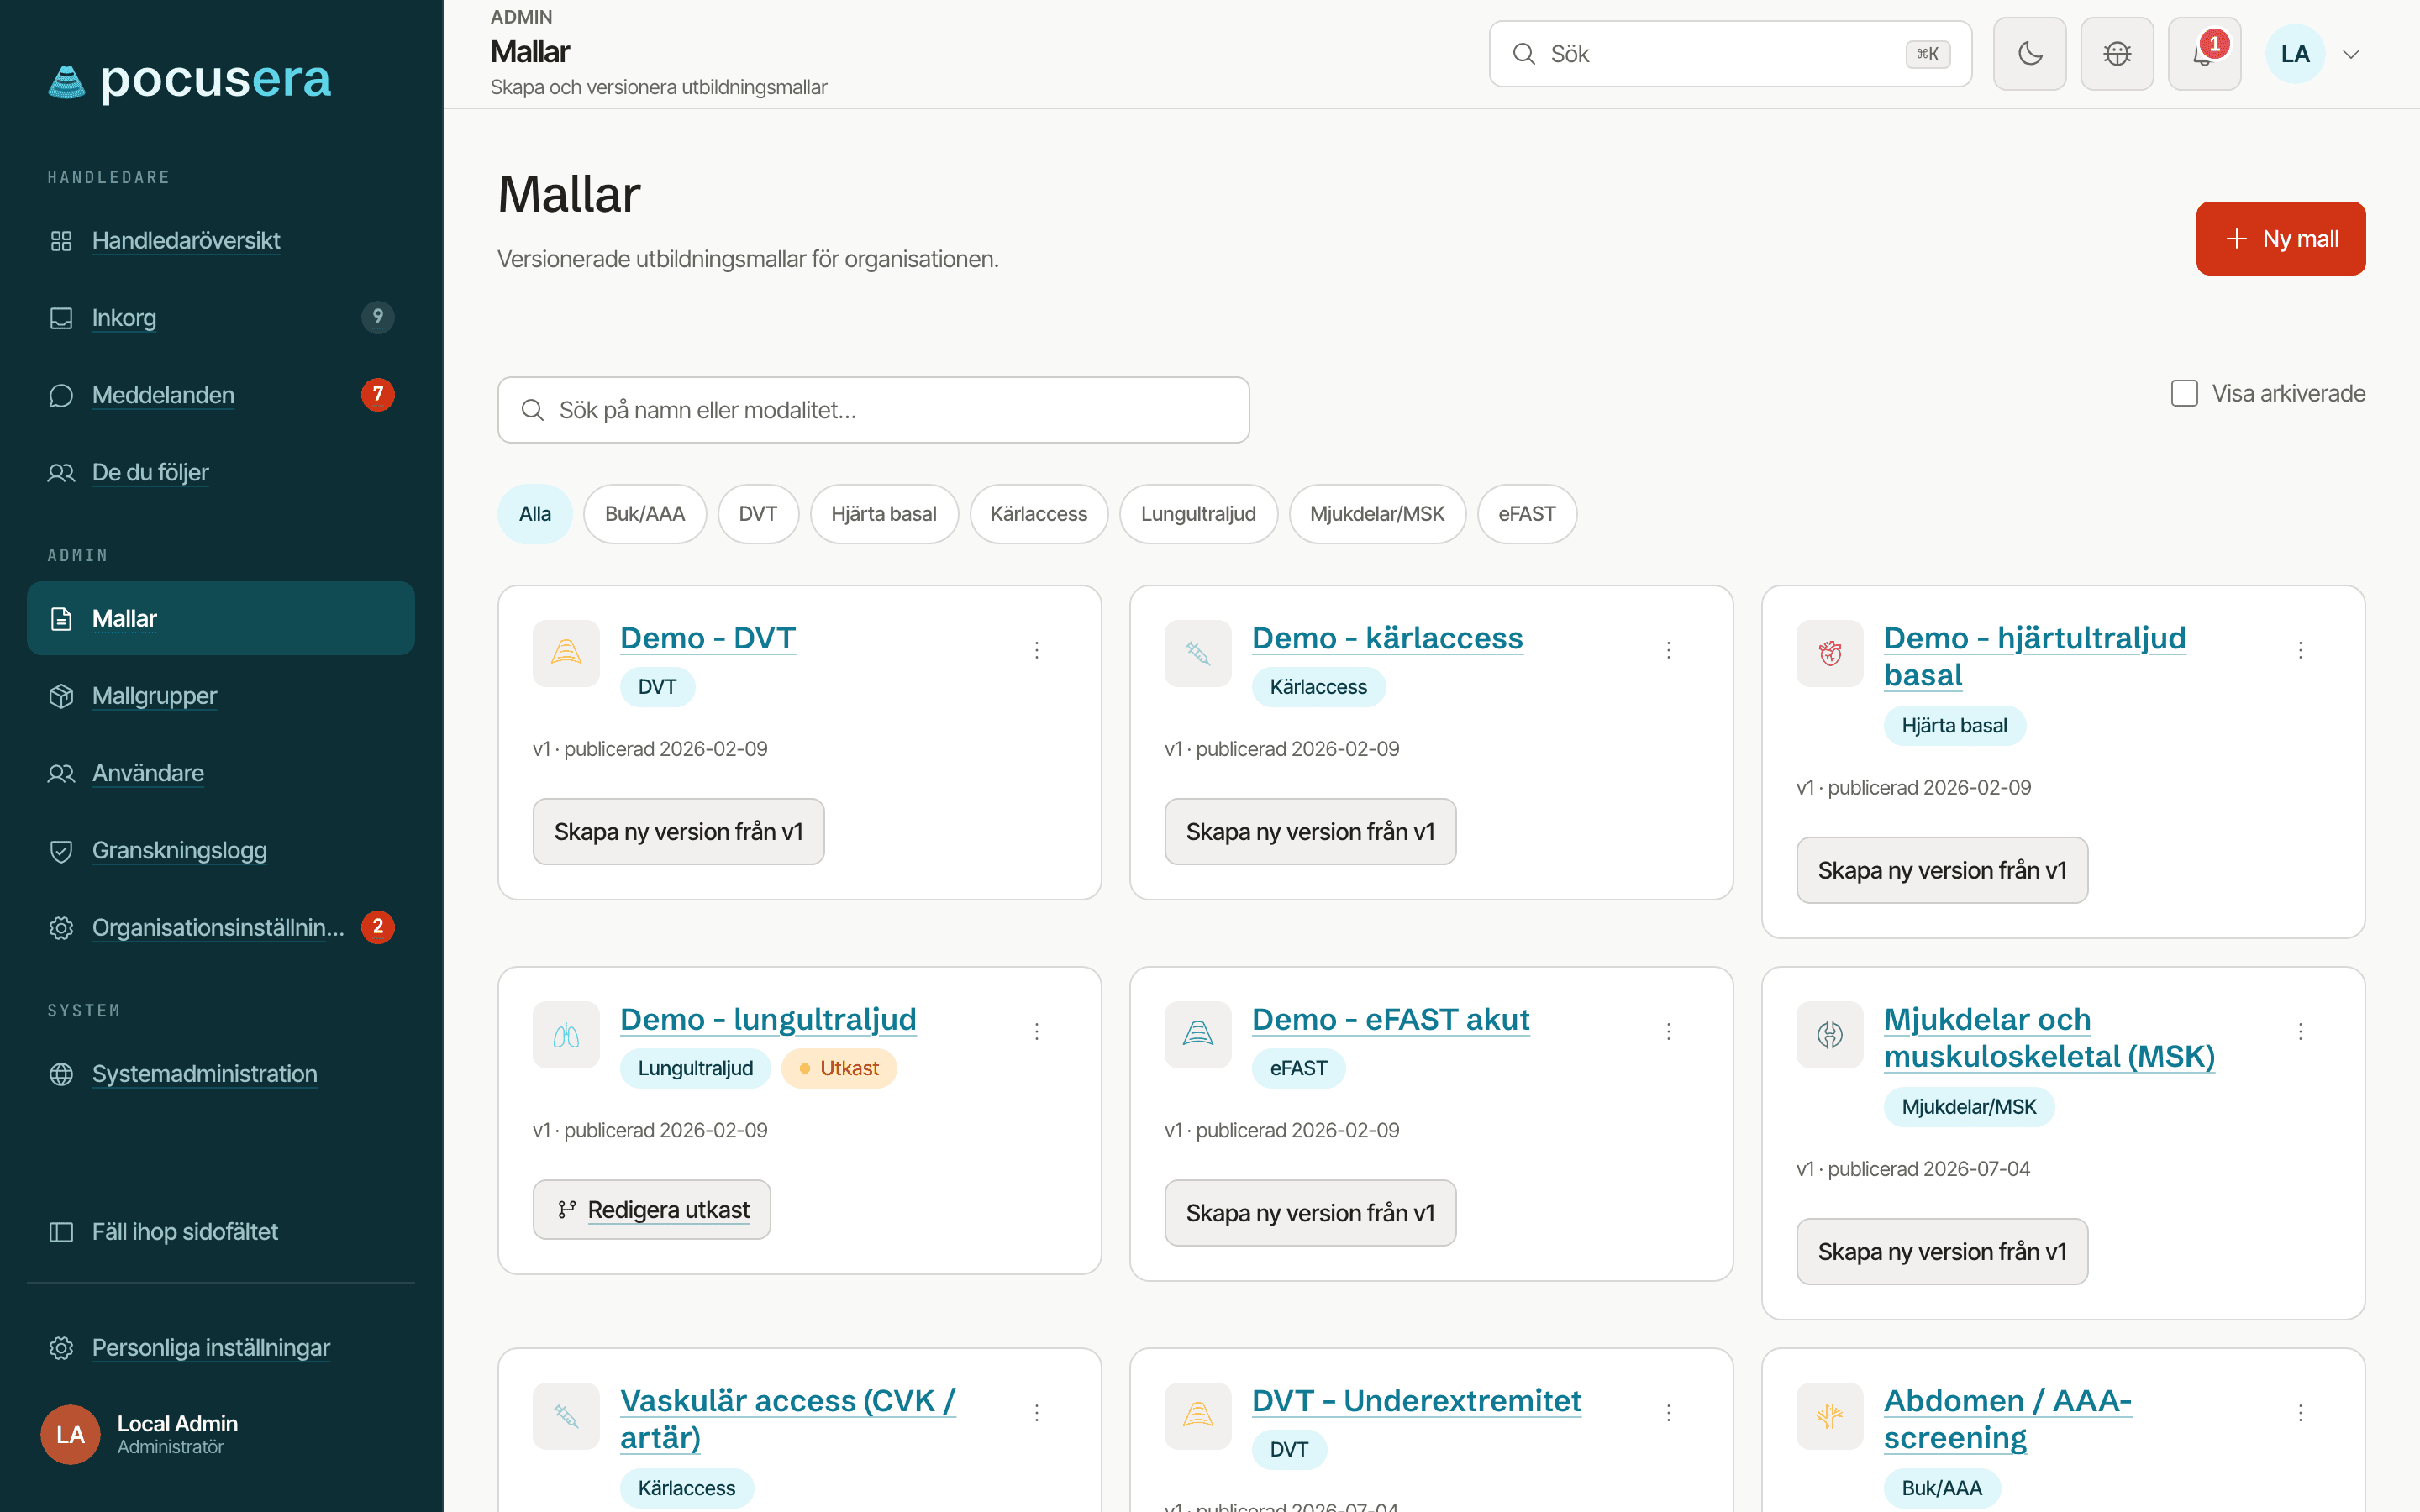Focus the template name search field
2420x1512 pixels.
pos(874,410)
